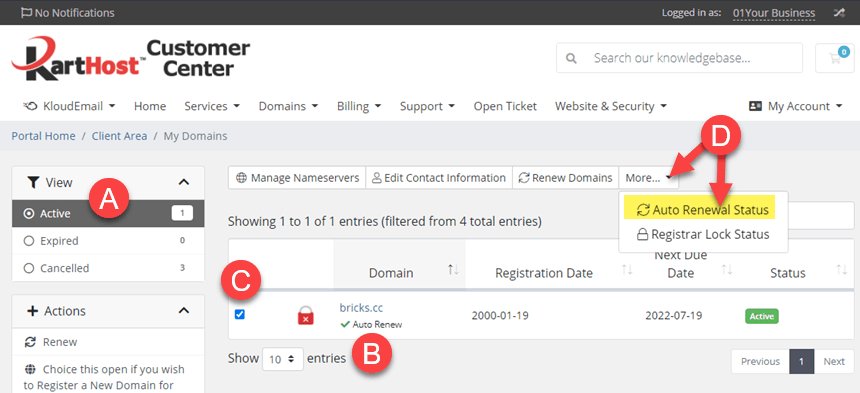Open the Billing dropdown menu
Image resolution: width=860 pixels, height=393 pixels.
359,106
